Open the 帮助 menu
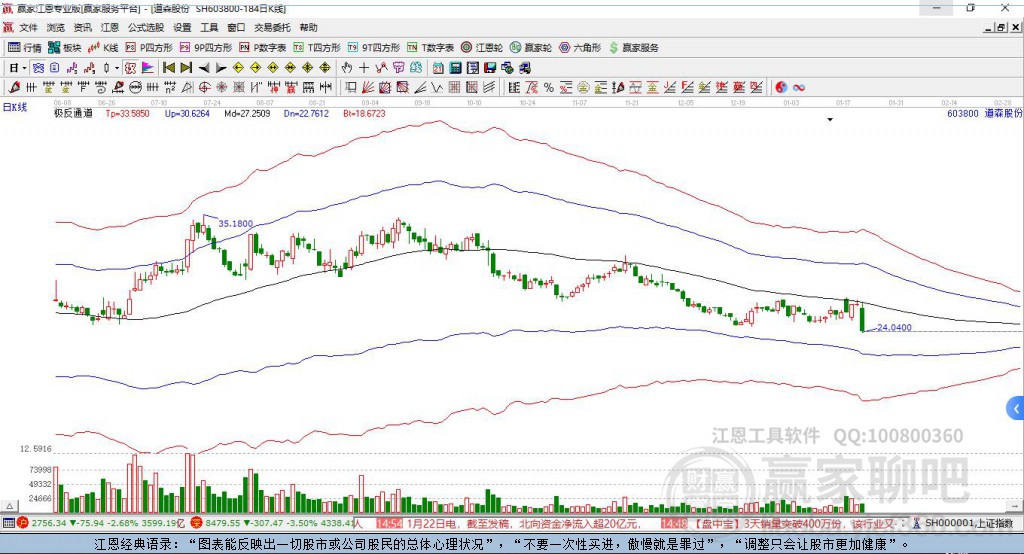The width and height of the screenshot is (1024, 554). click(308, 27)
